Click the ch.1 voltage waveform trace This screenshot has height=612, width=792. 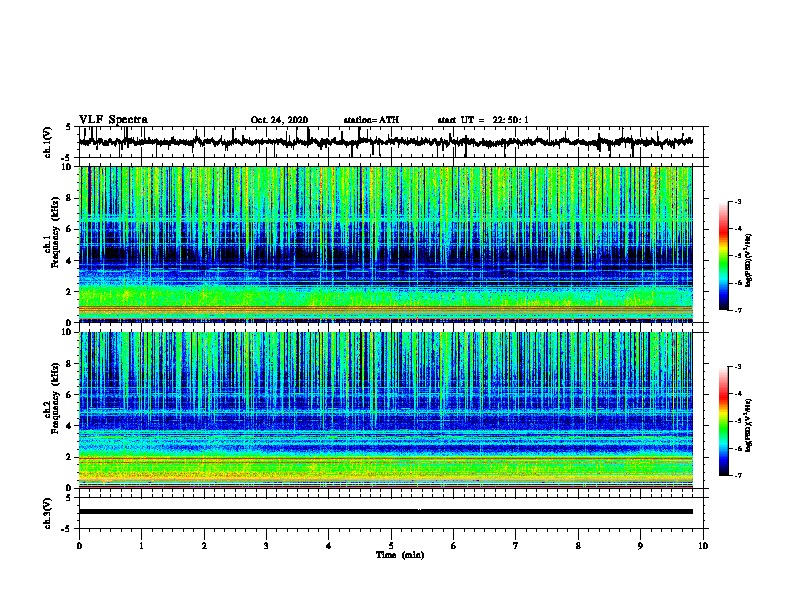(385, 142)
